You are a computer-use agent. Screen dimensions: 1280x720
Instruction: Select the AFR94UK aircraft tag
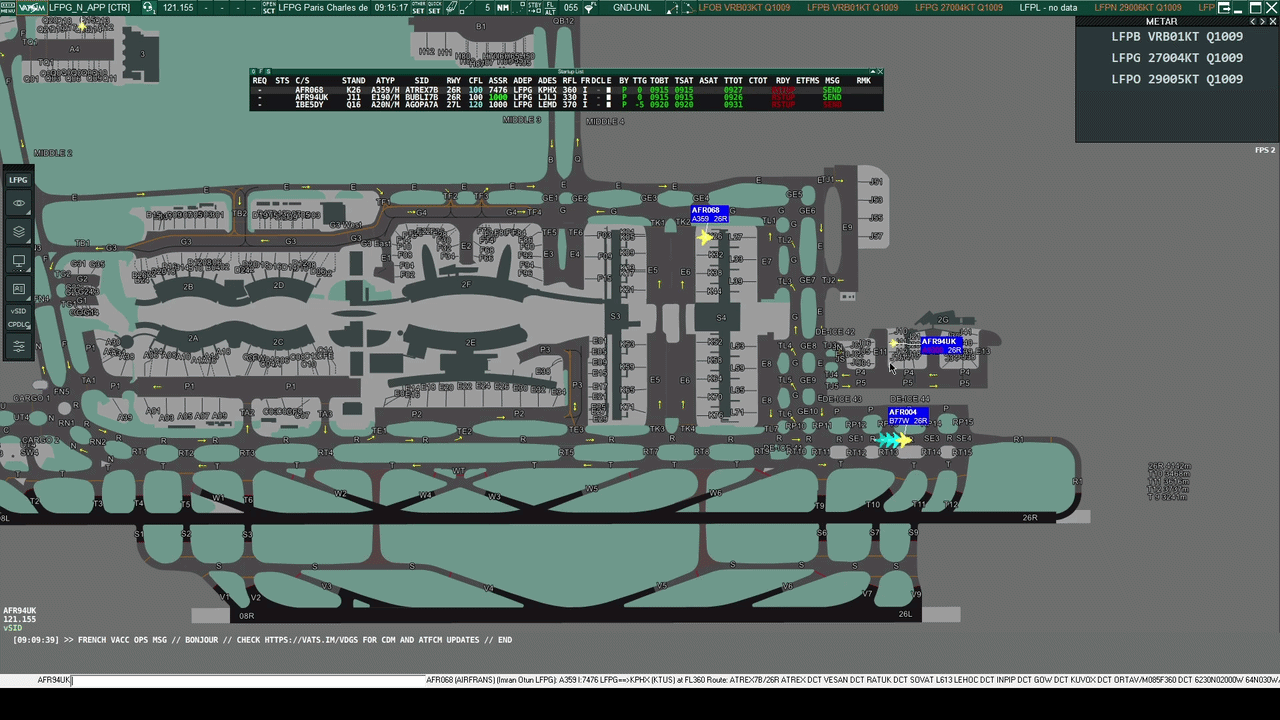[x=941, y=345]
